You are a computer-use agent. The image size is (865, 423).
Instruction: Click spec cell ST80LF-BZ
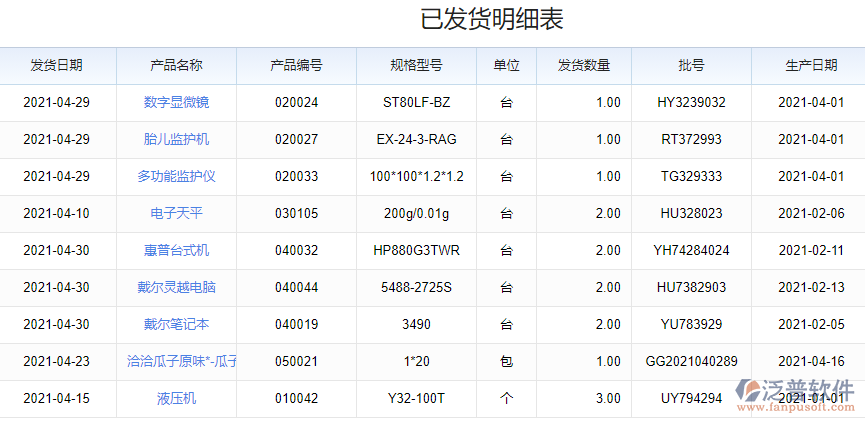tap(417, 103)
